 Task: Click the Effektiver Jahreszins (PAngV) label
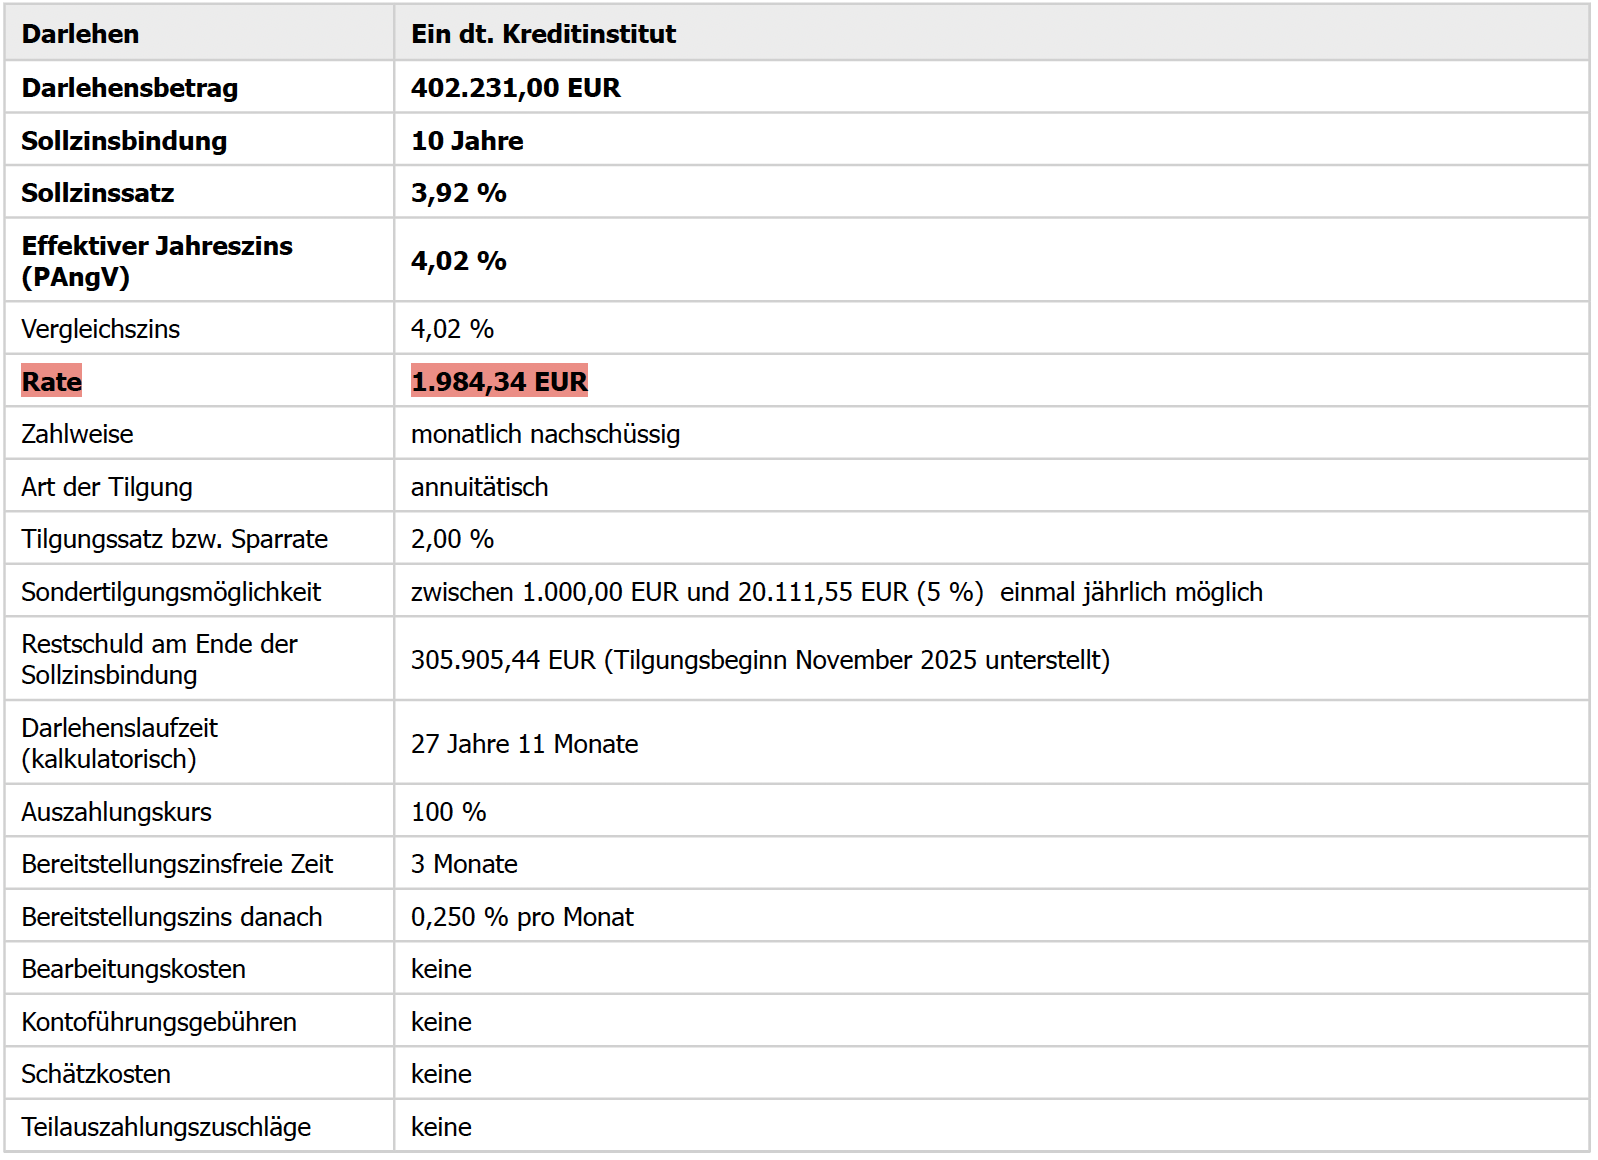point(157,261)
